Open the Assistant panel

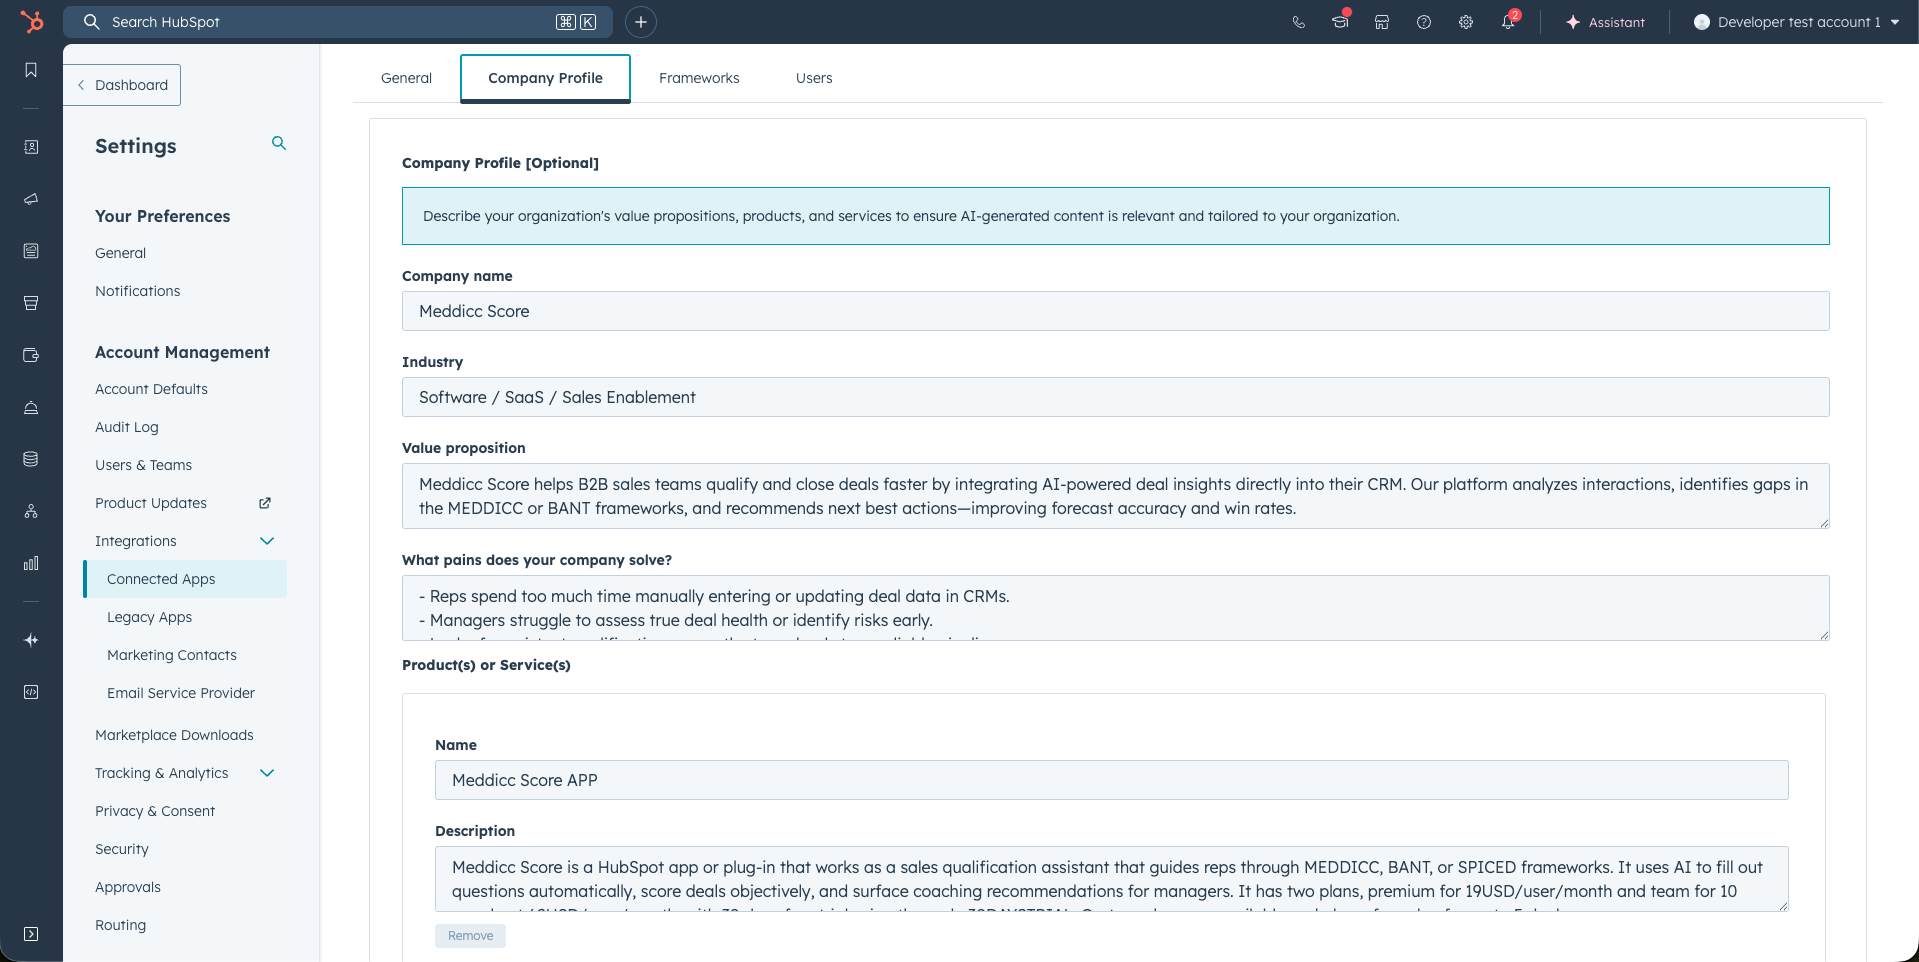click(x=1605, y=22)
